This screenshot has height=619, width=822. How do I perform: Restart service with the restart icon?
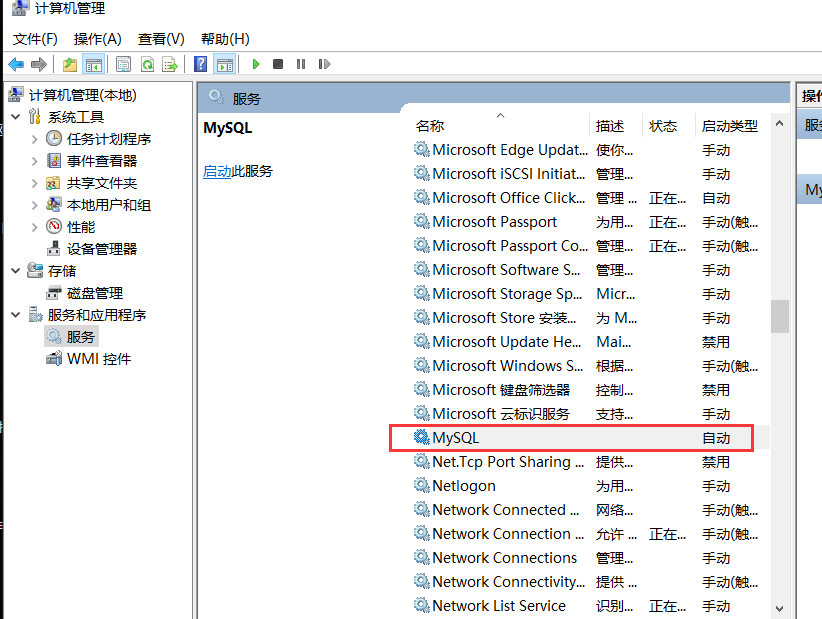tap(324, 64)
